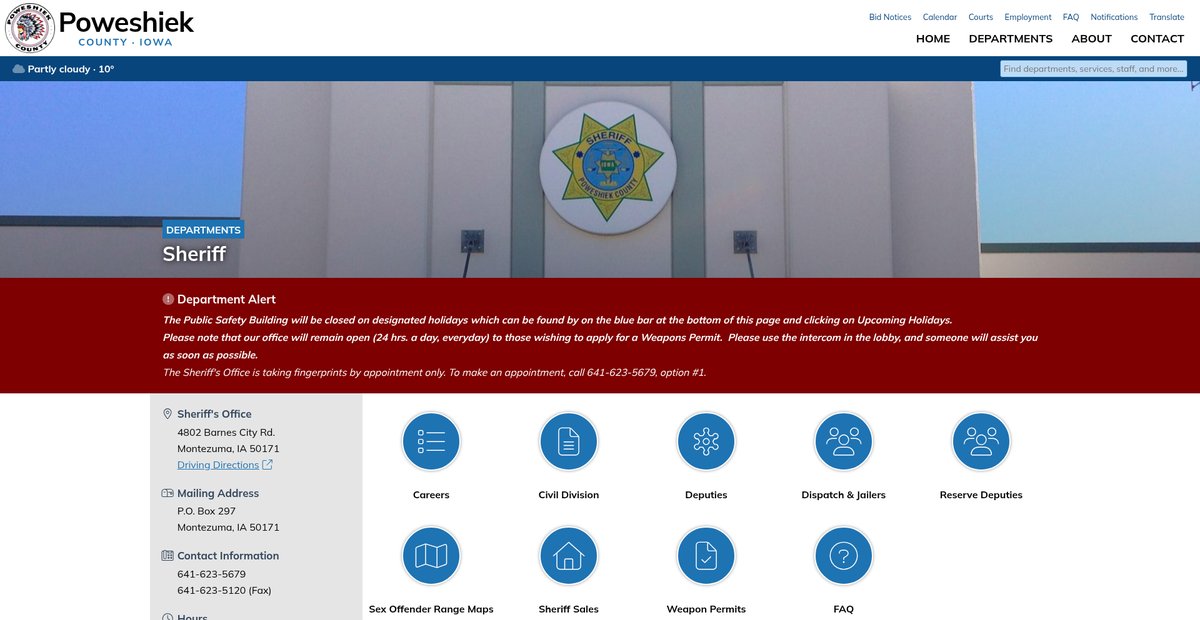Click the Careers label

(x=431, y=495)
